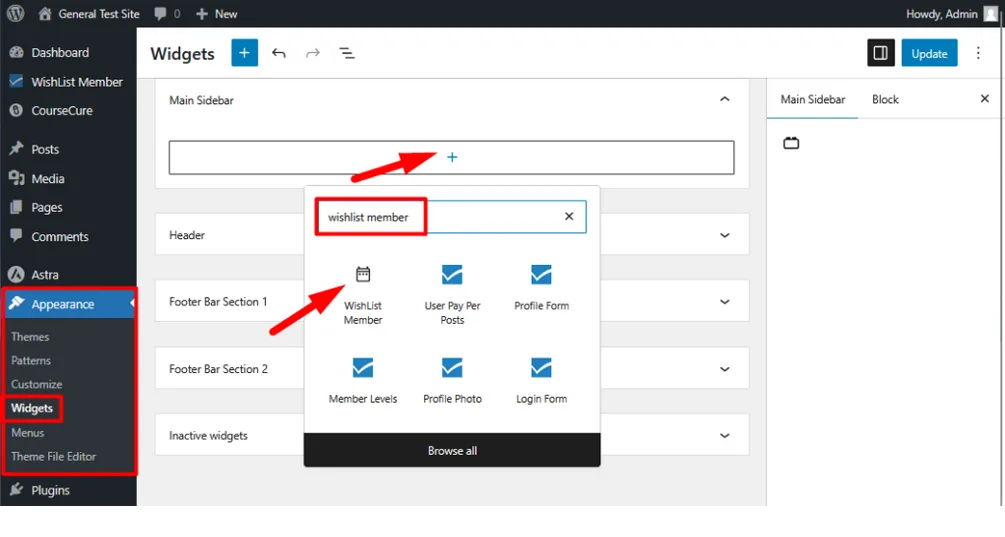Screen dimensions: 1005x537
Task: Expand Footer Bar Section 2
Action: click(724, 369)
